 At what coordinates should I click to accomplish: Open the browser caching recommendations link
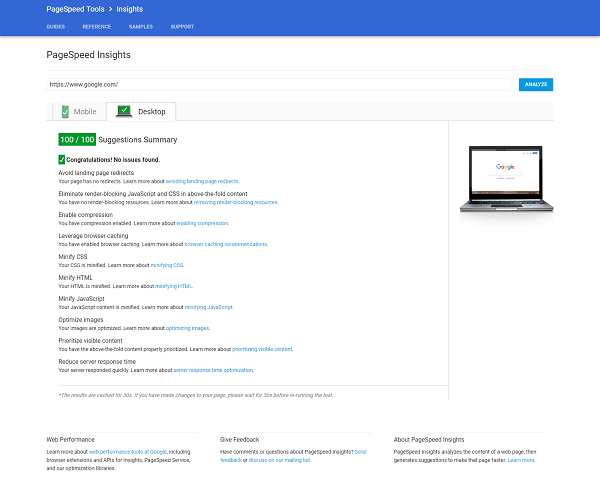[226, 244]
